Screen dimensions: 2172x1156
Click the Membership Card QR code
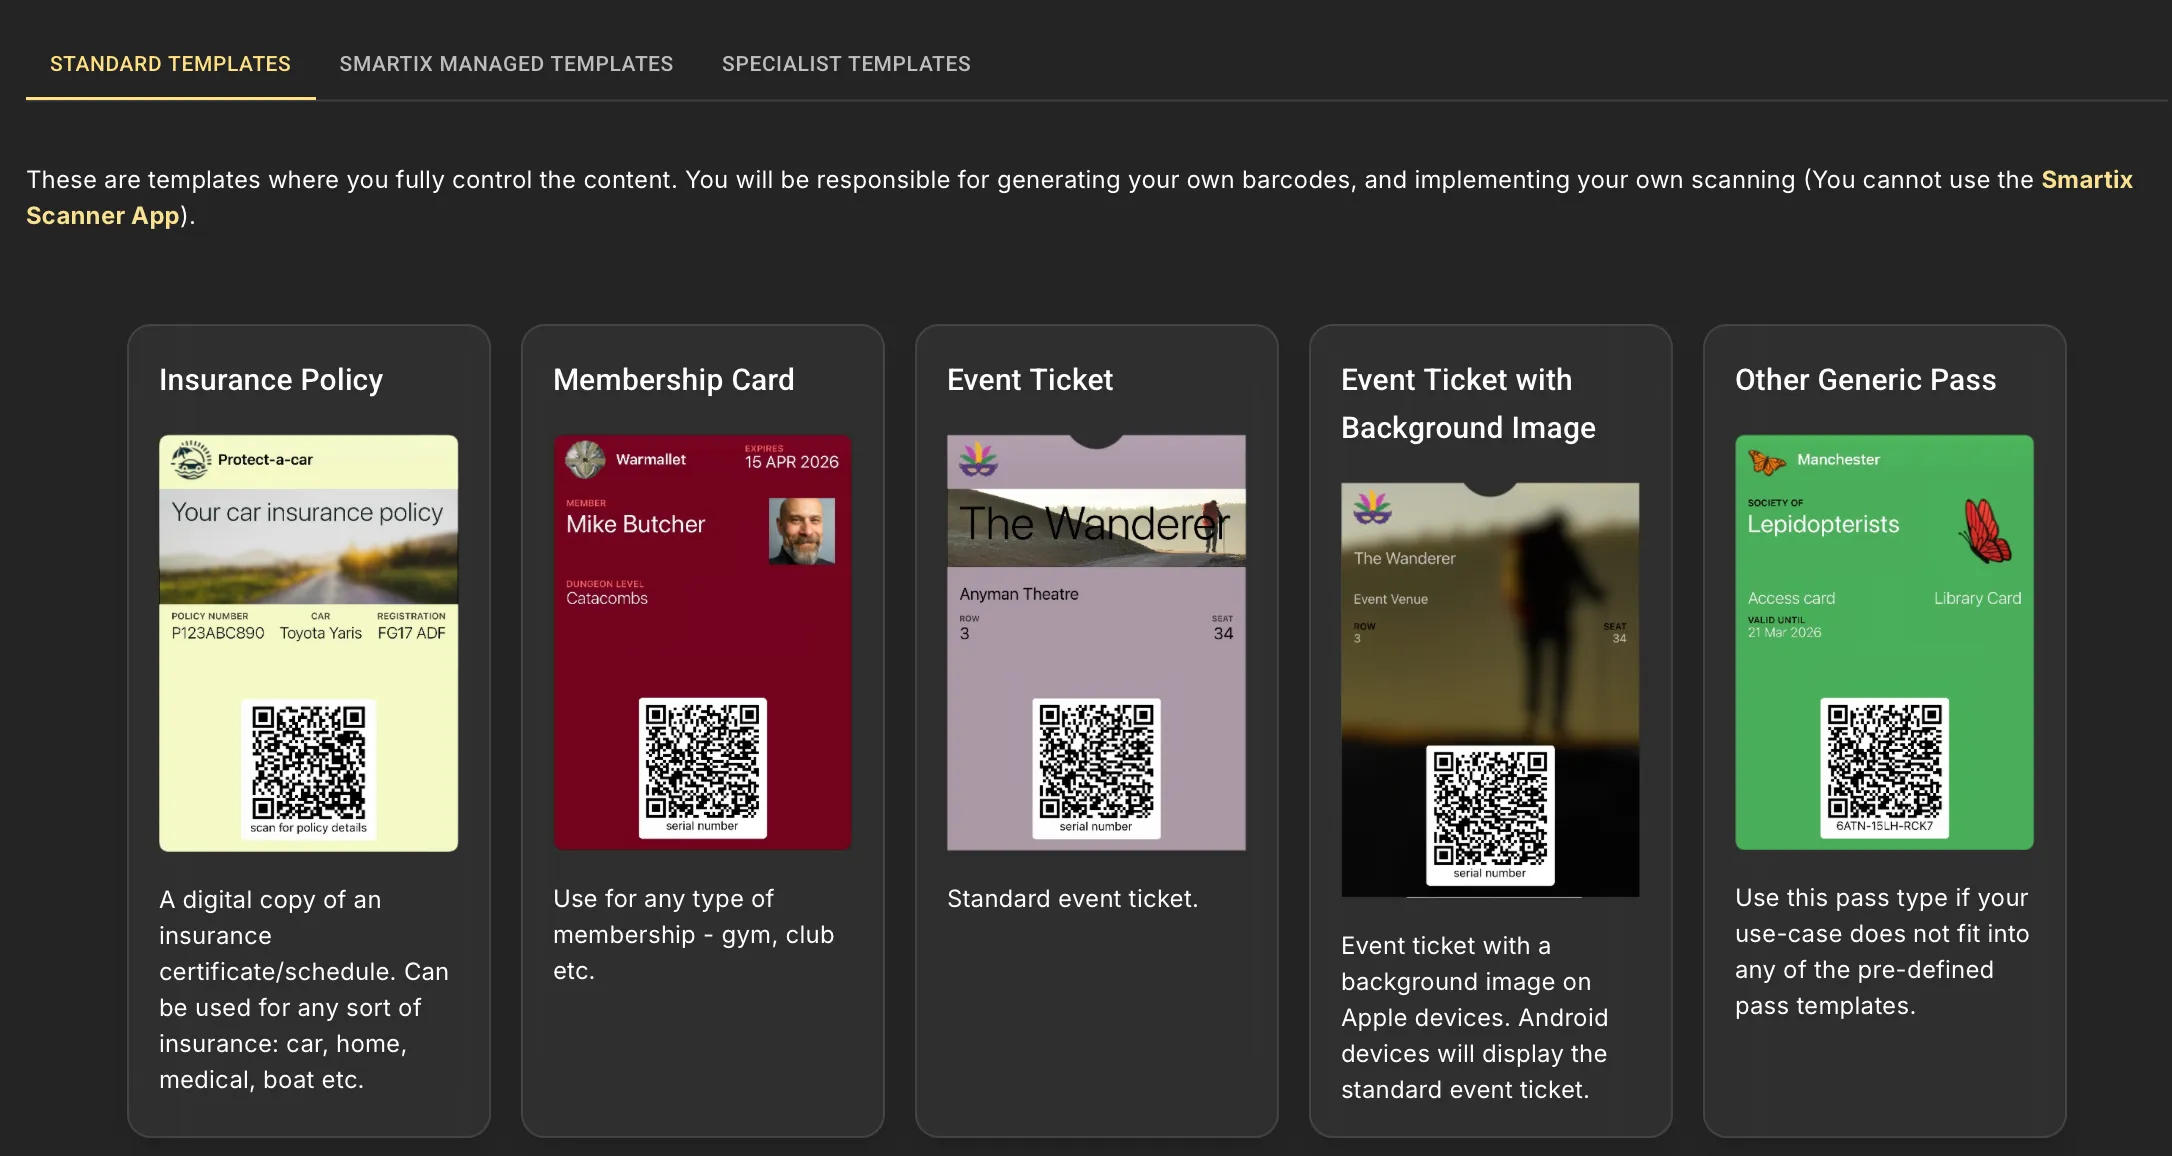[702, 760]
